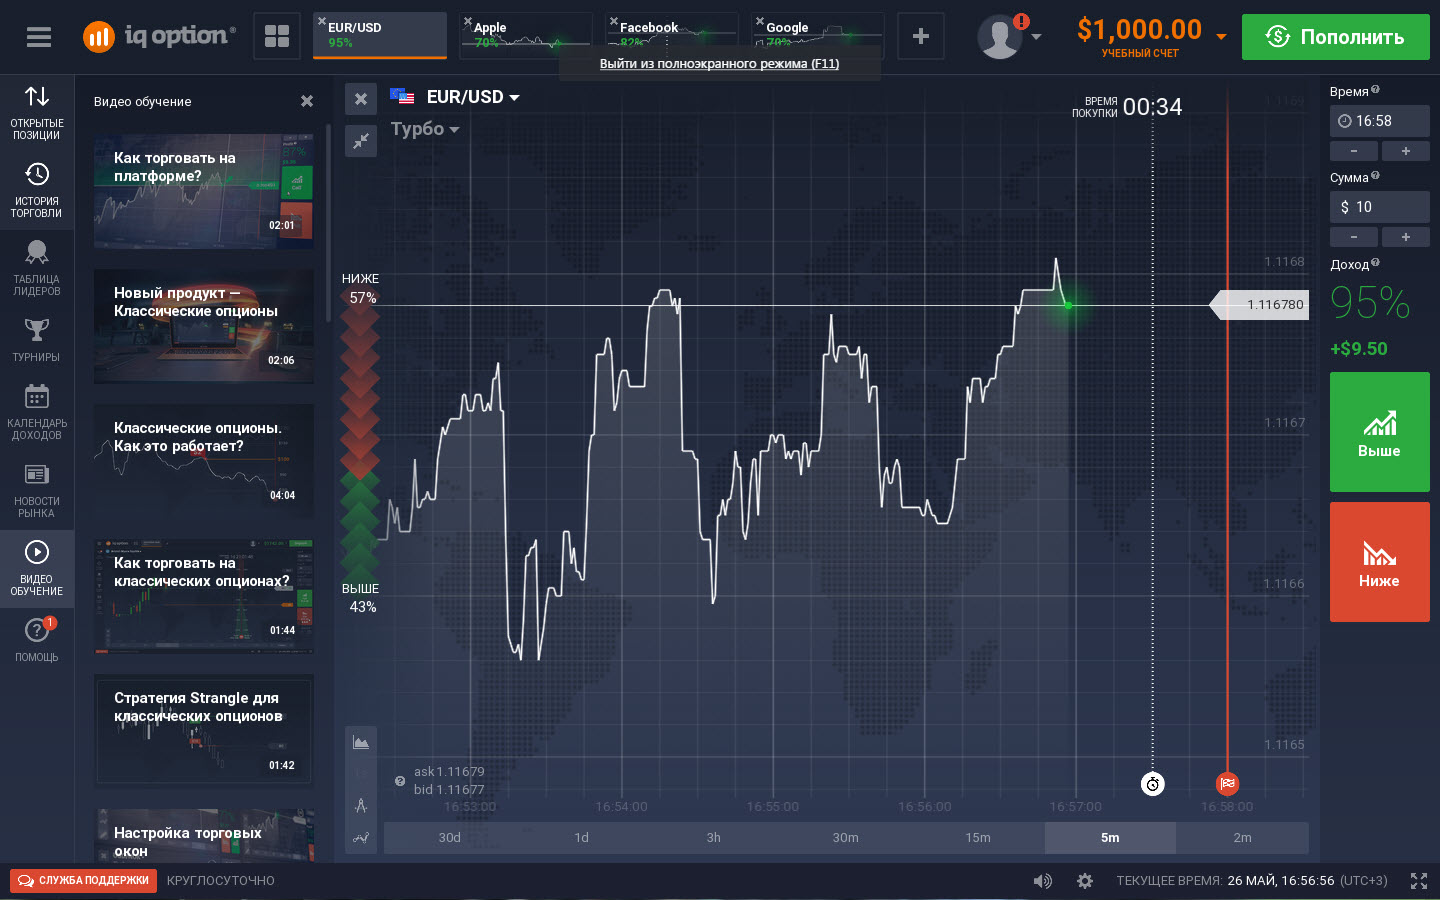This screenshot has width=1440, height=900.
Task: Close the Apple asset tab
Action: [467, 21]
